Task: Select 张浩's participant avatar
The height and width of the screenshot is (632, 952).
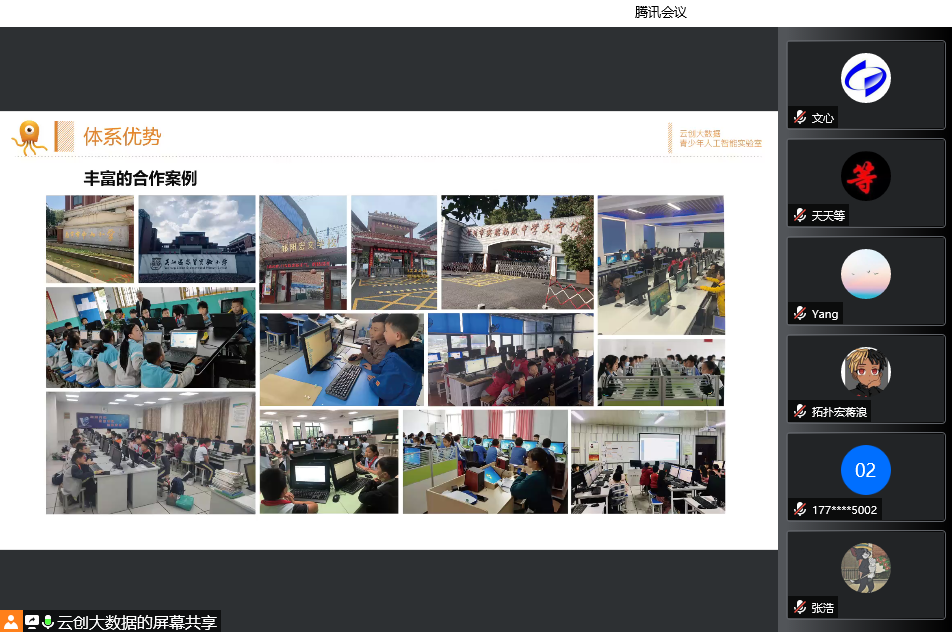Action: (865, 568)
